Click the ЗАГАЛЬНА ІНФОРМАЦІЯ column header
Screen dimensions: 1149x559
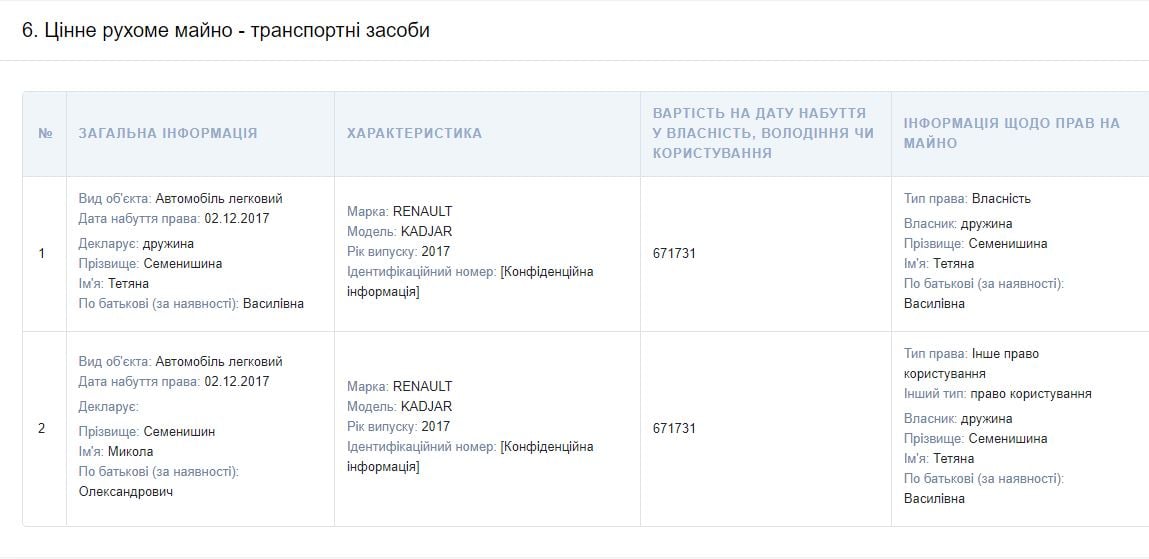[168, 133]
